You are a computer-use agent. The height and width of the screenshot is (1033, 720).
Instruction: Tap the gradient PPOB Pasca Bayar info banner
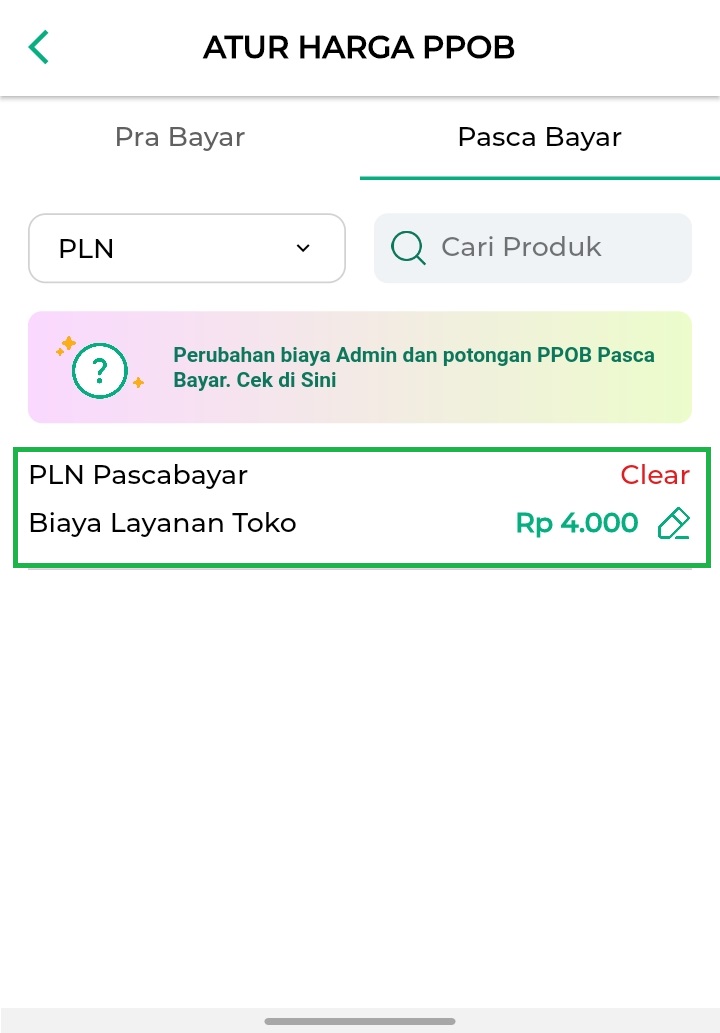point(360,367)
